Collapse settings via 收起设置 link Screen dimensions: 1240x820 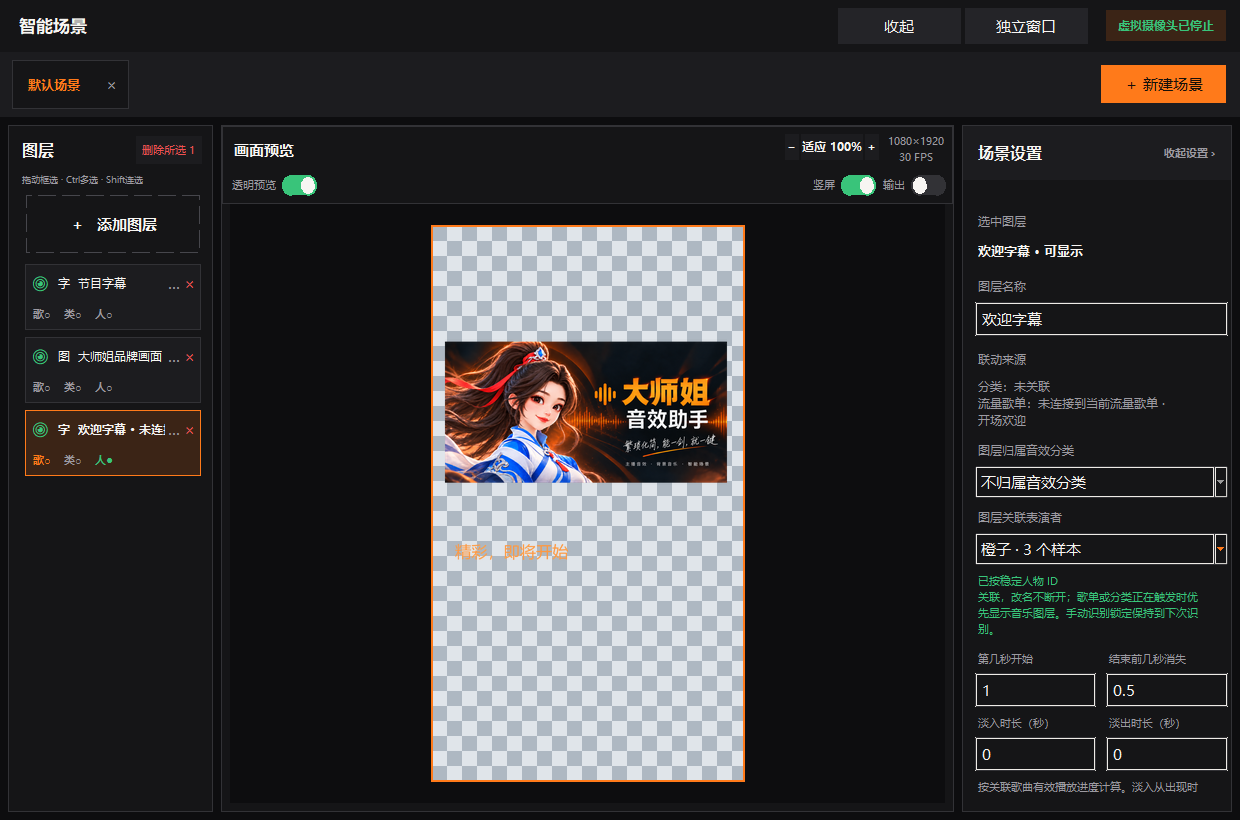tap(1189, 153)
